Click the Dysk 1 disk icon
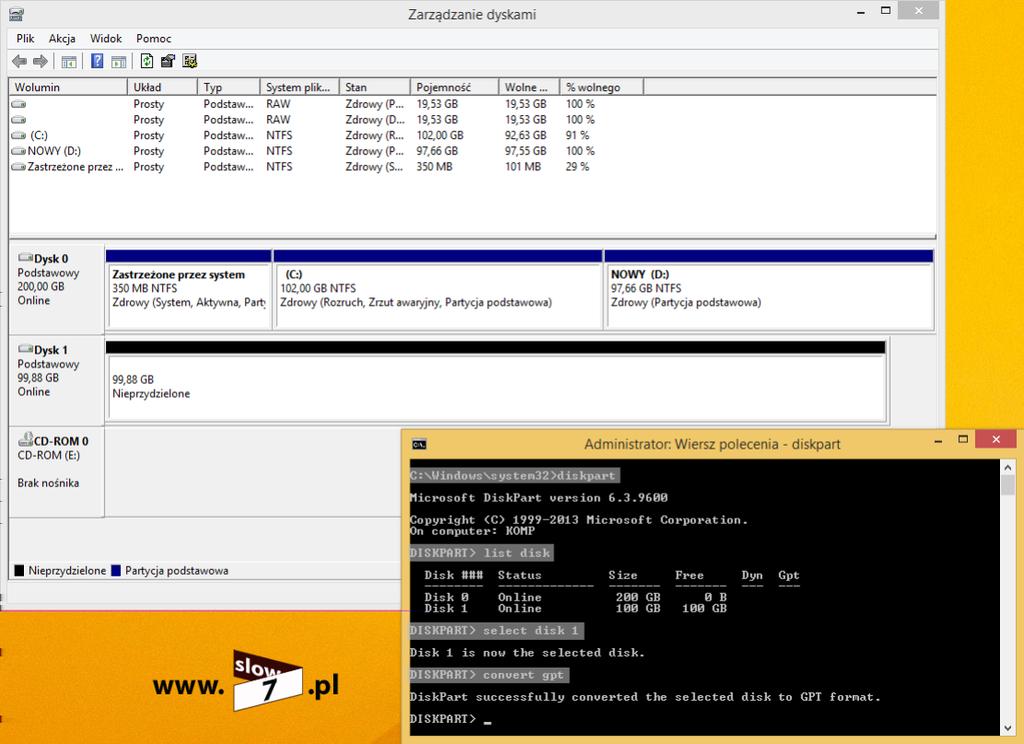 coord(25,349)
